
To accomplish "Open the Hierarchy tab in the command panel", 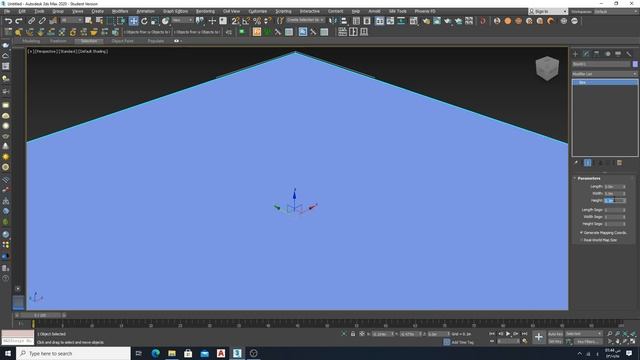I will point(597,54).
